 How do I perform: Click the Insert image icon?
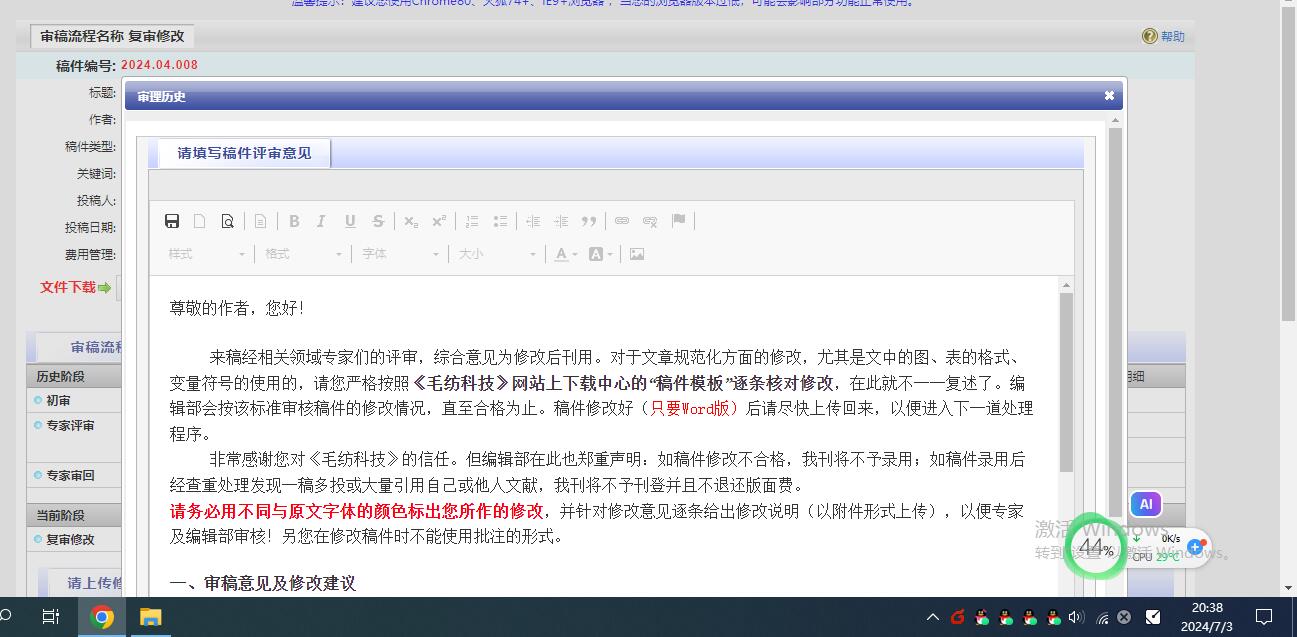pyautogui.click(x=637, y=254)
